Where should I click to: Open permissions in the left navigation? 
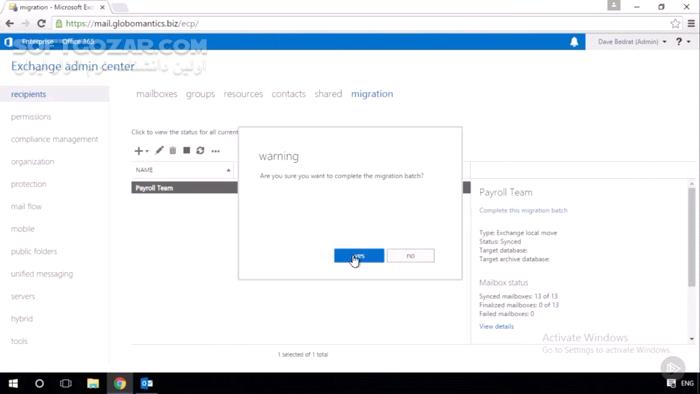(31, 117)
